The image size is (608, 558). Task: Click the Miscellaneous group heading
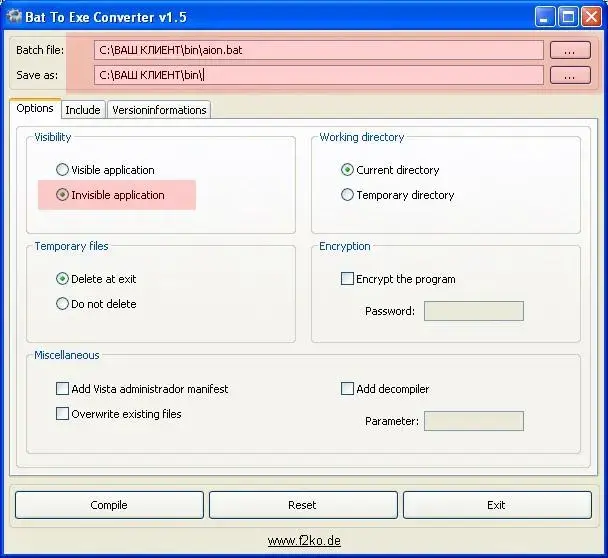pyautogui.click(x=67, y=355)
